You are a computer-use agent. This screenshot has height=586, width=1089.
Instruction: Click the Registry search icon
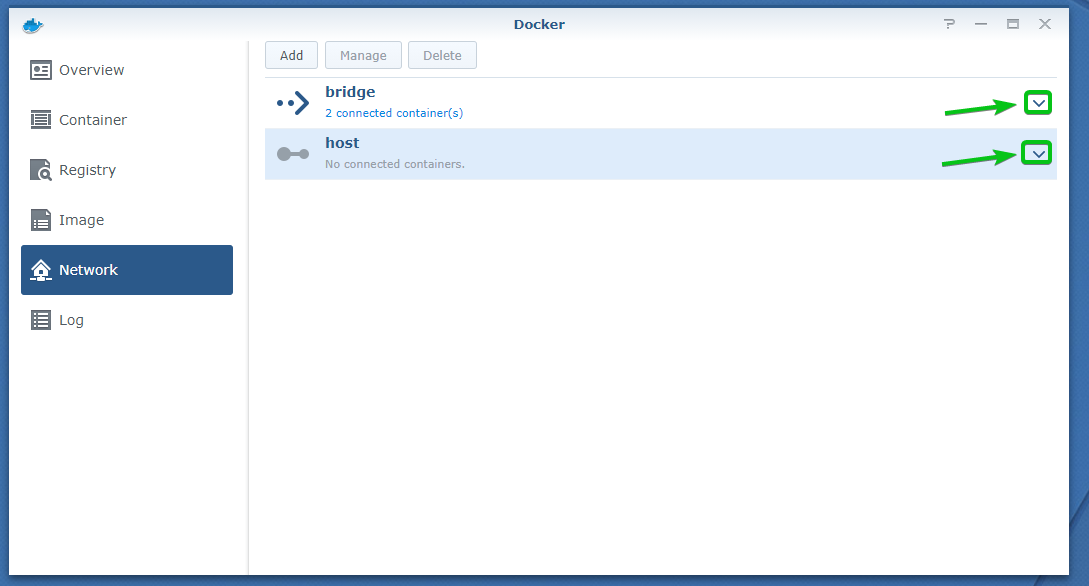point(41,170)
